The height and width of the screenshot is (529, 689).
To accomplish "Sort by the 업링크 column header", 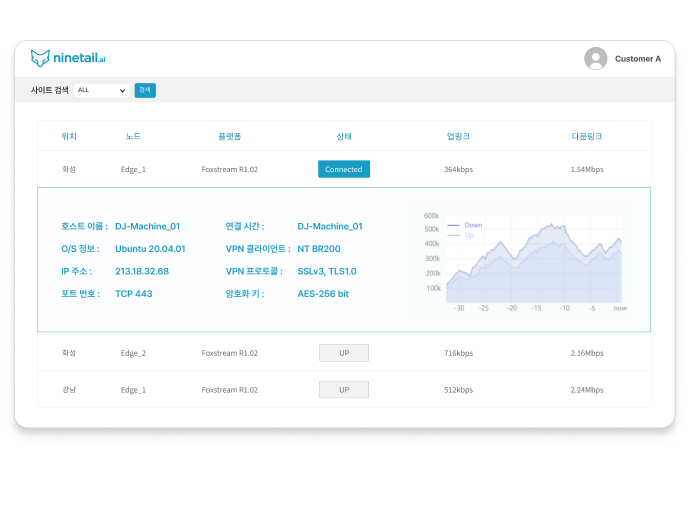I will [x=458, y=136].
